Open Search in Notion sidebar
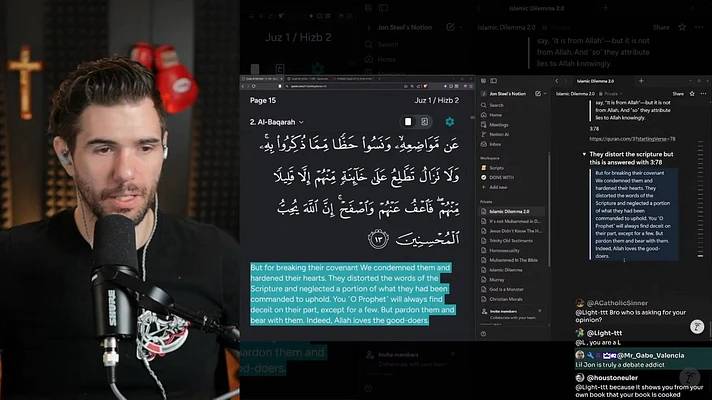Viewport: 712px width, 400px height. pyautogui.click(x=513, y=105)
